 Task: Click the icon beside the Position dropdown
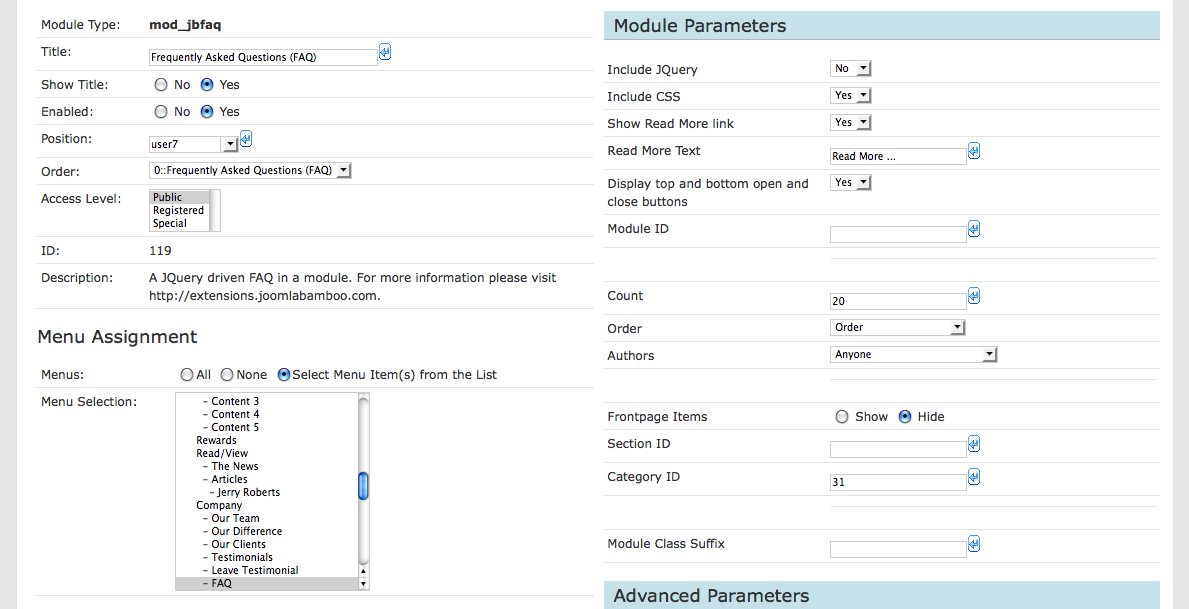tap(246, 139)
